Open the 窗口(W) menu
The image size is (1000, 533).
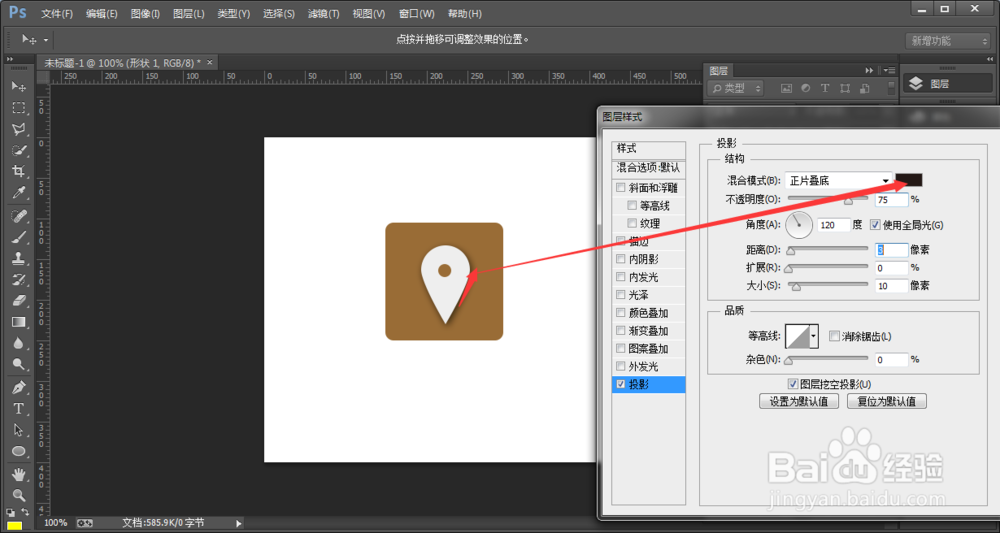point(416,13)
